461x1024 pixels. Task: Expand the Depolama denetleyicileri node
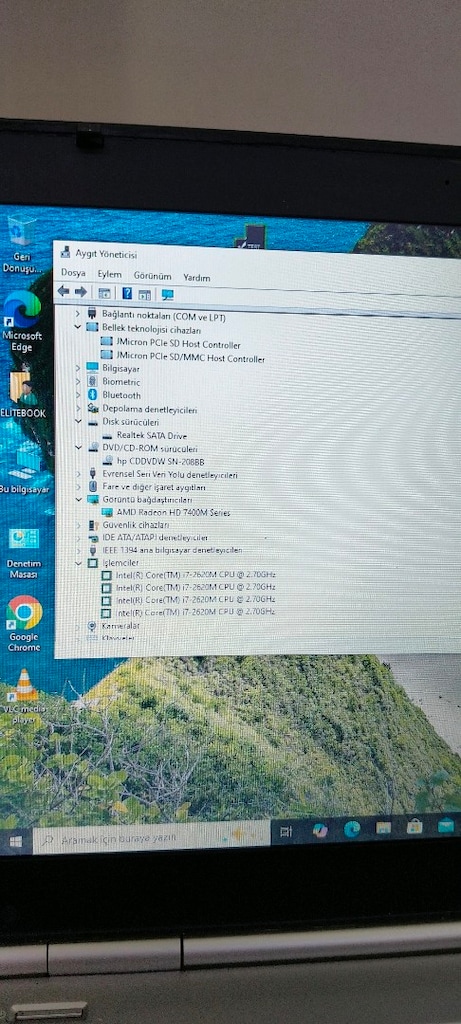(78, 409)
